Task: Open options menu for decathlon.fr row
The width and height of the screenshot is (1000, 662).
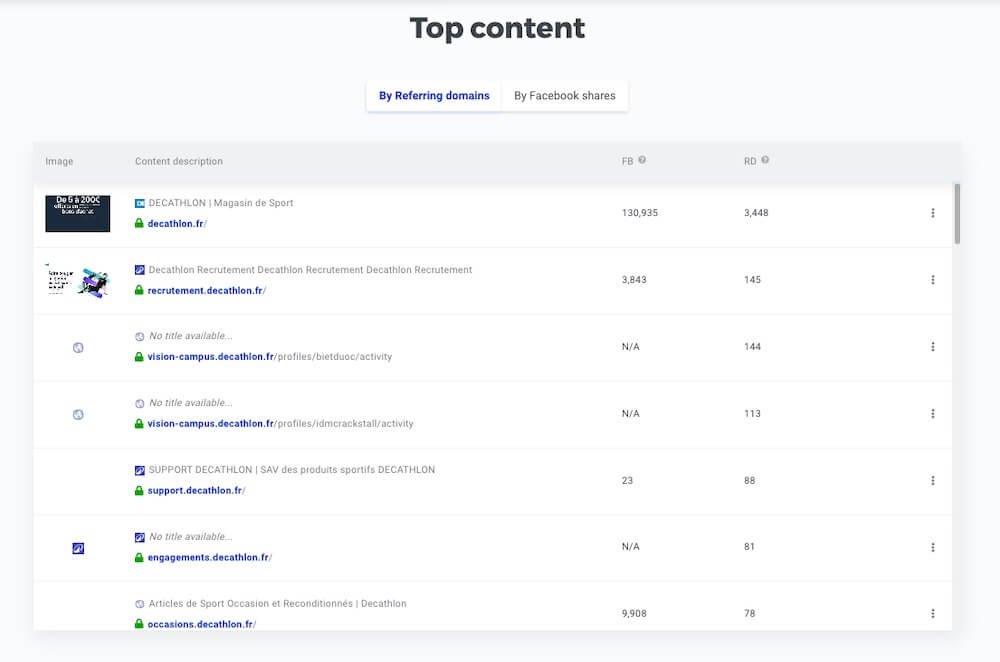Action: tap(932, 213)
